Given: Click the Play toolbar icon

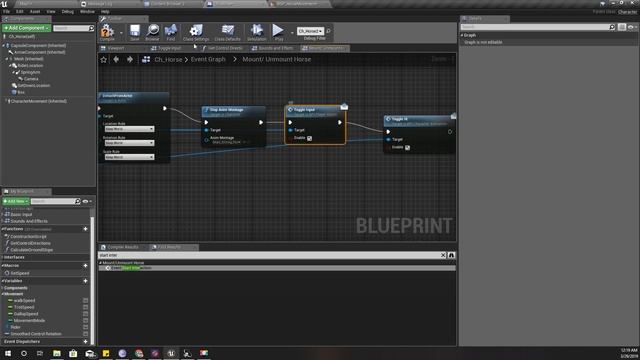Looking at the screenshot, I should (x=278, y=32).
